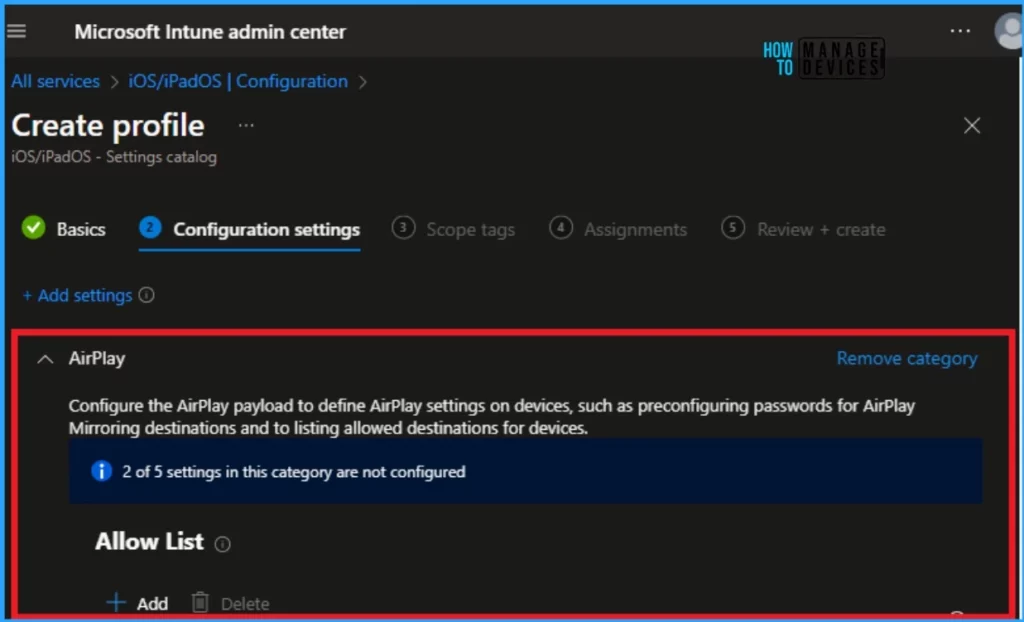Collapse the AirPlay category
The image size is (1024, 622).
tap(45, 359)
